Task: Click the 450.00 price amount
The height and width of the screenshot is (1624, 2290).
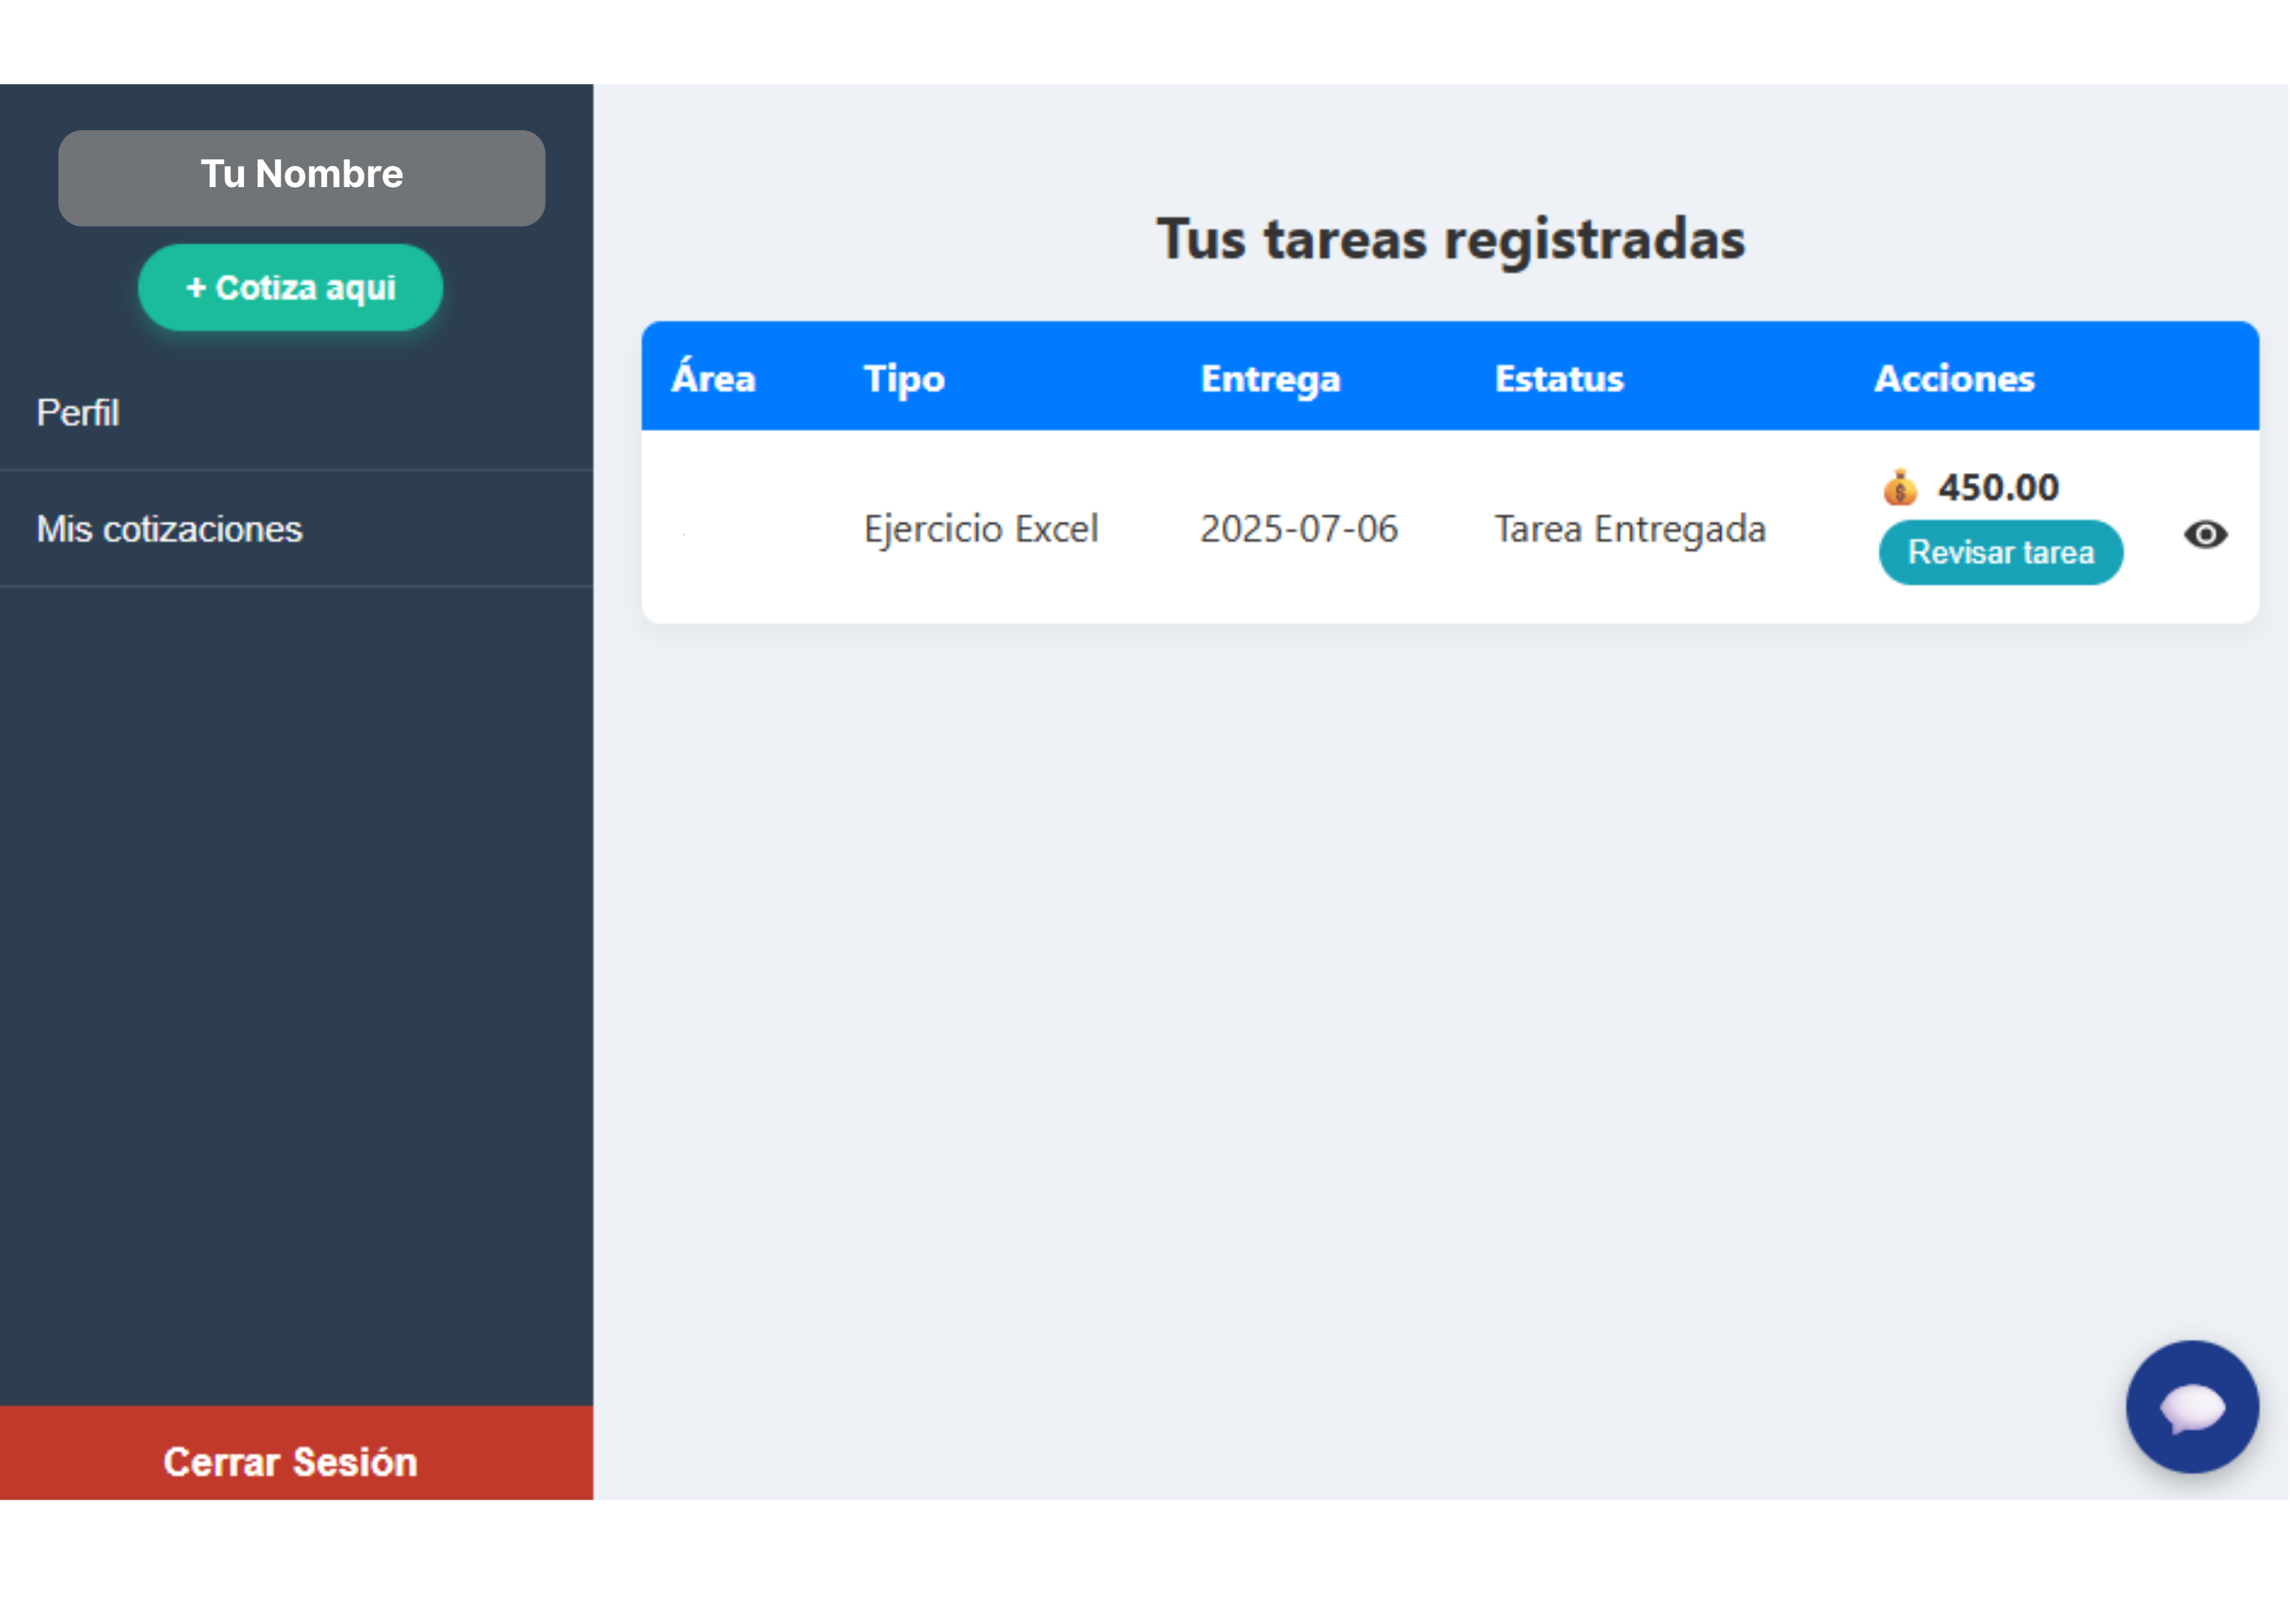Action: 1997,488
